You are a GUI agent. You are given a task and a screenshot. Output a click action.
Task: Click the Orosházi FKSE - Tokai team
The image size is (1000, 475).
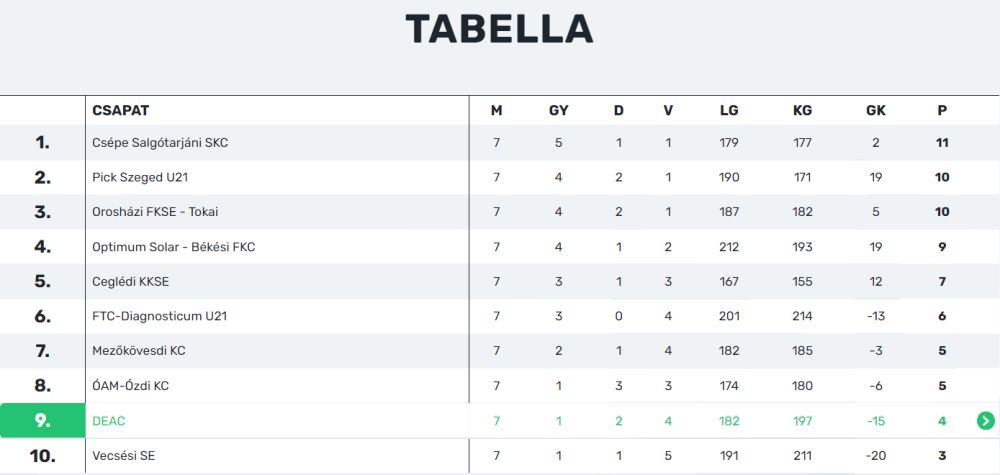coord(155,212)
